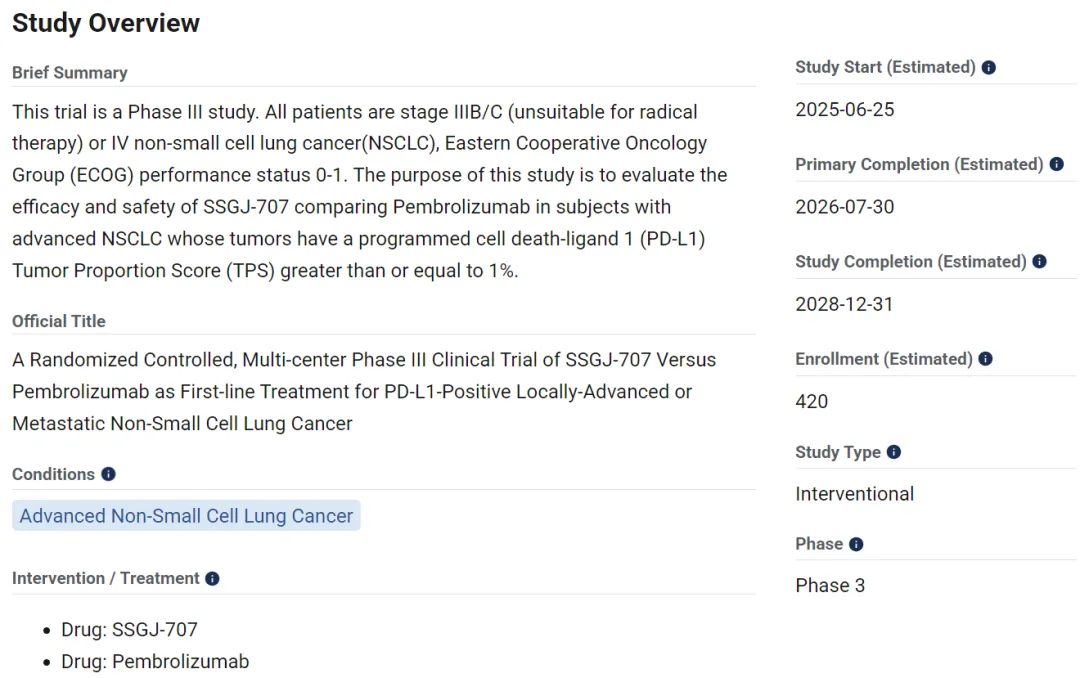The image size is (1080, 678).
Task: Select the Drug: SSGJ-707 list item
Action: coord(154,630)
